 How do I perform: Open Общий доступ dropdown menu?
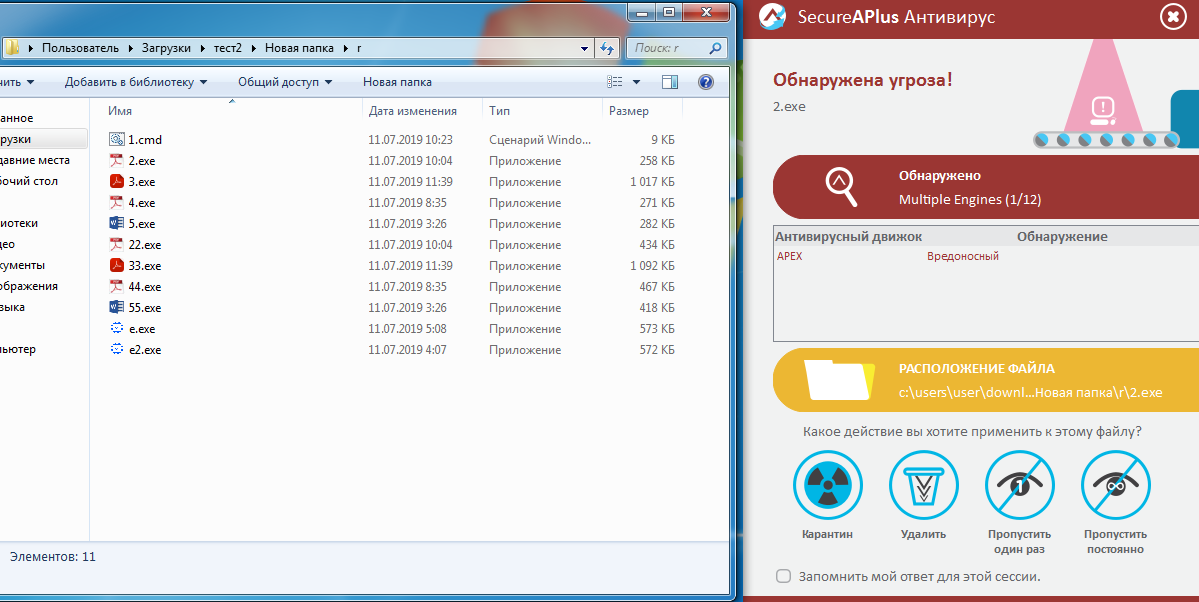tap(284, 82)
